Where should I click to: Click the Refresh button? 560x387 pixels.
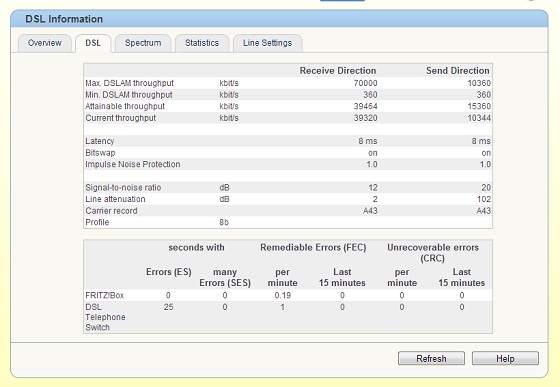tap(431, 358)
